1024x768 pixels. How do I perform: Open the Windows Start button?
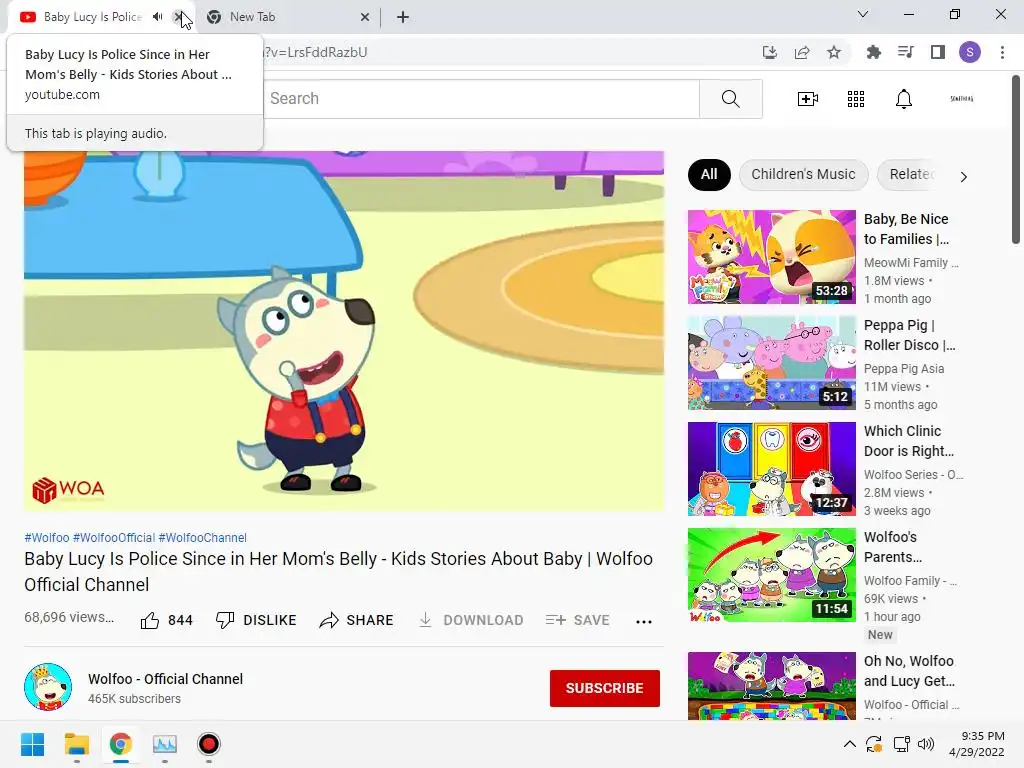coord(33,744)
